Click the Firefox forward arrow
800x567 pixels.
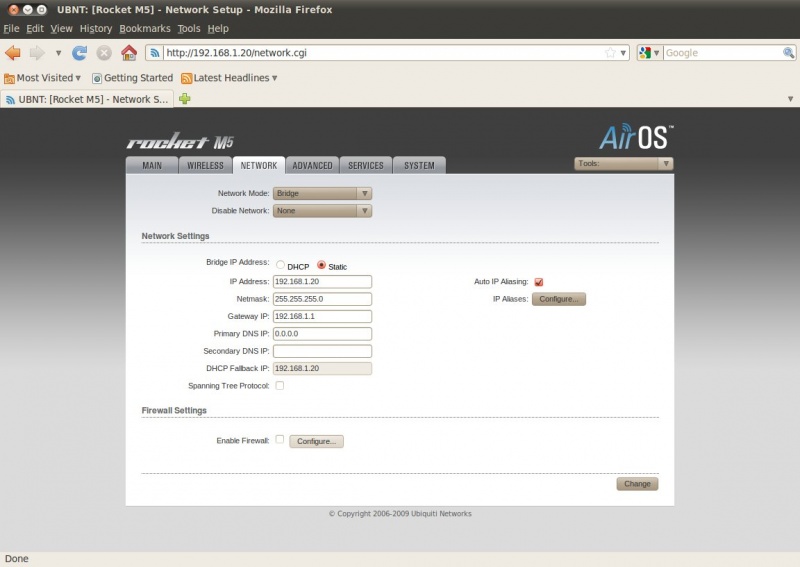37,53
